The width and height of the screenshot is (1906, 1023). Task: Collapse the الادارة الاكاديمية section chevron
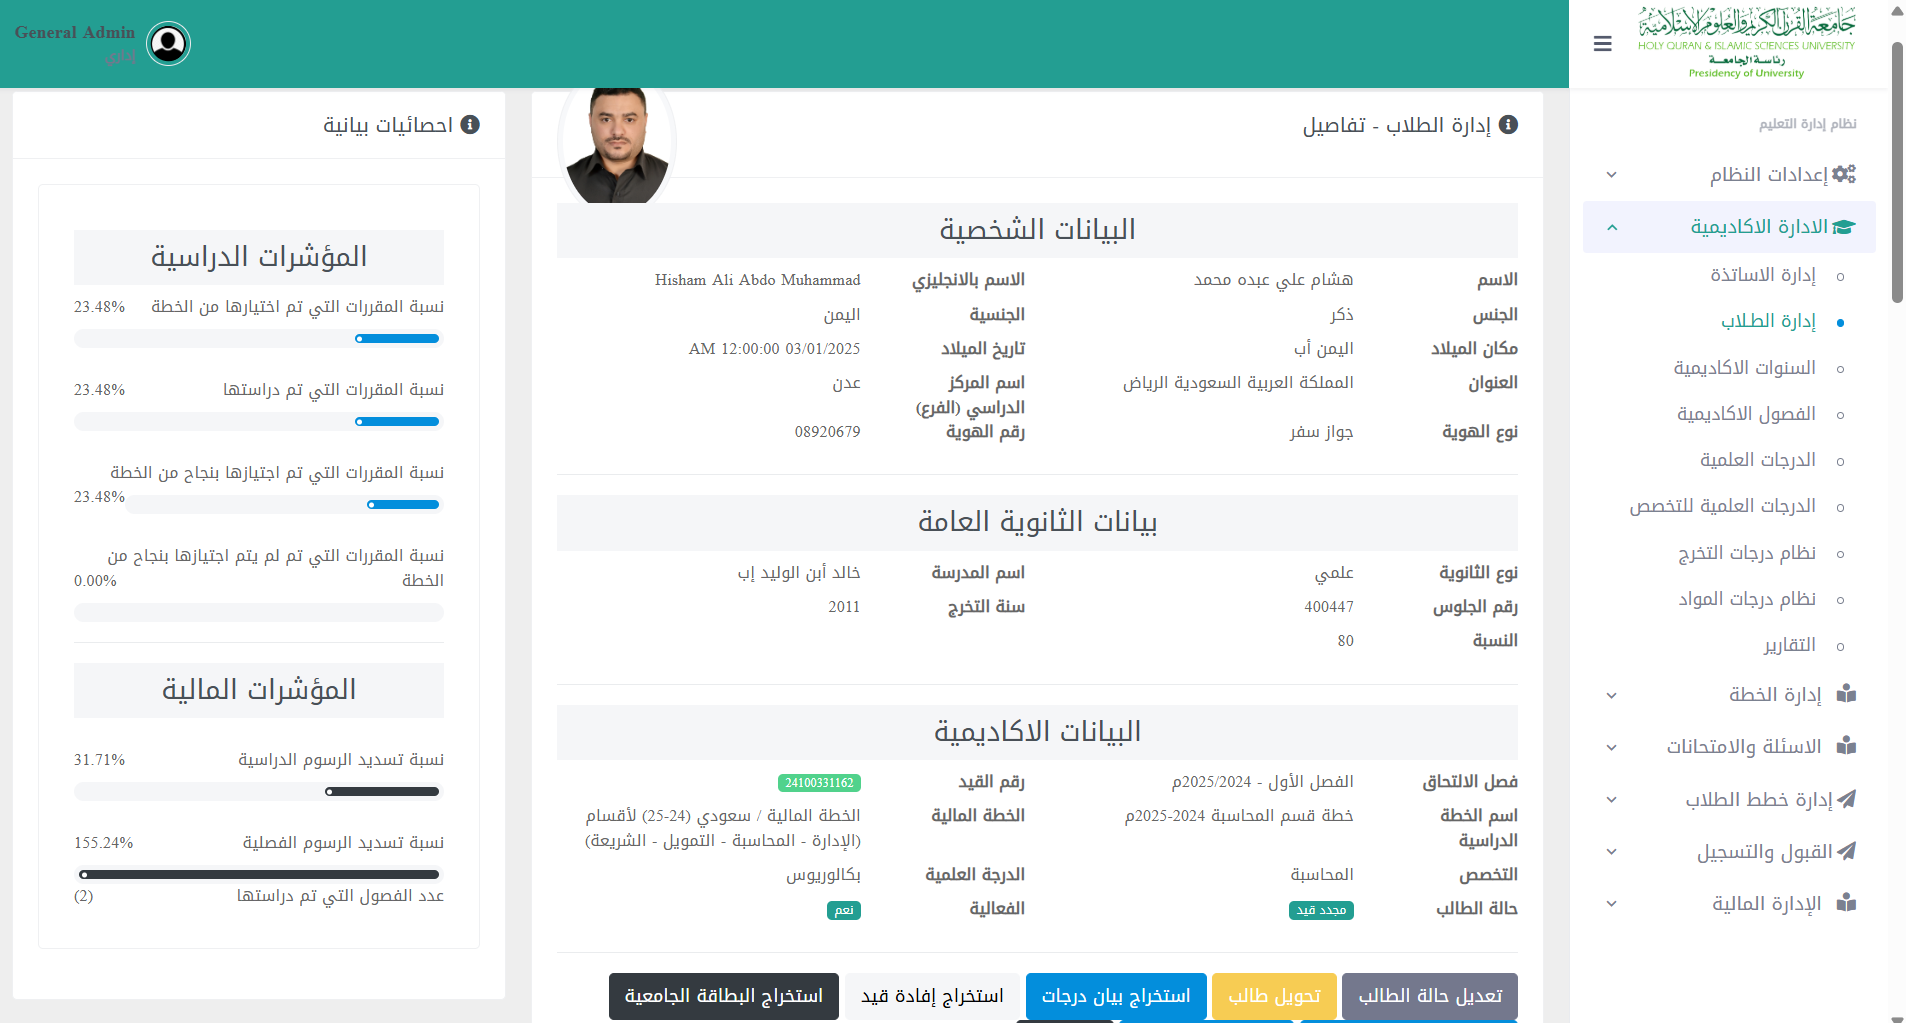pyautogui.click(x=1611, y=228)
